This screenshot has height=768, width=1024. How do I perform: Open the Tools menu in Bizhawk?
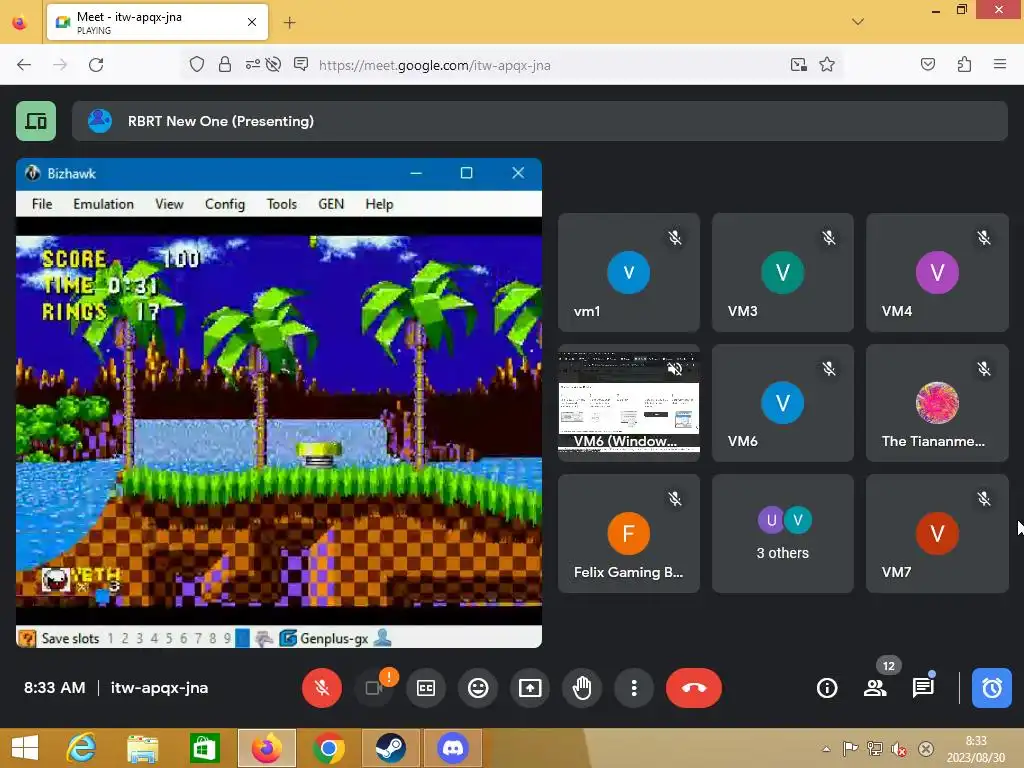tap(281, 204)
